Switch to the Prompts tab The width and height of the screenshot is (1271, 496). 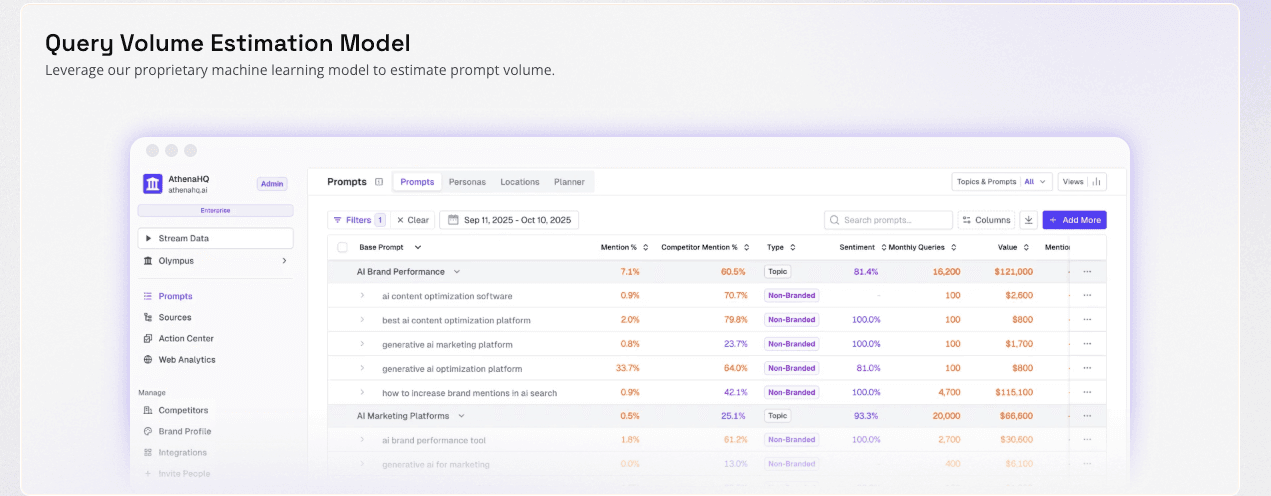tap(417, 182)
